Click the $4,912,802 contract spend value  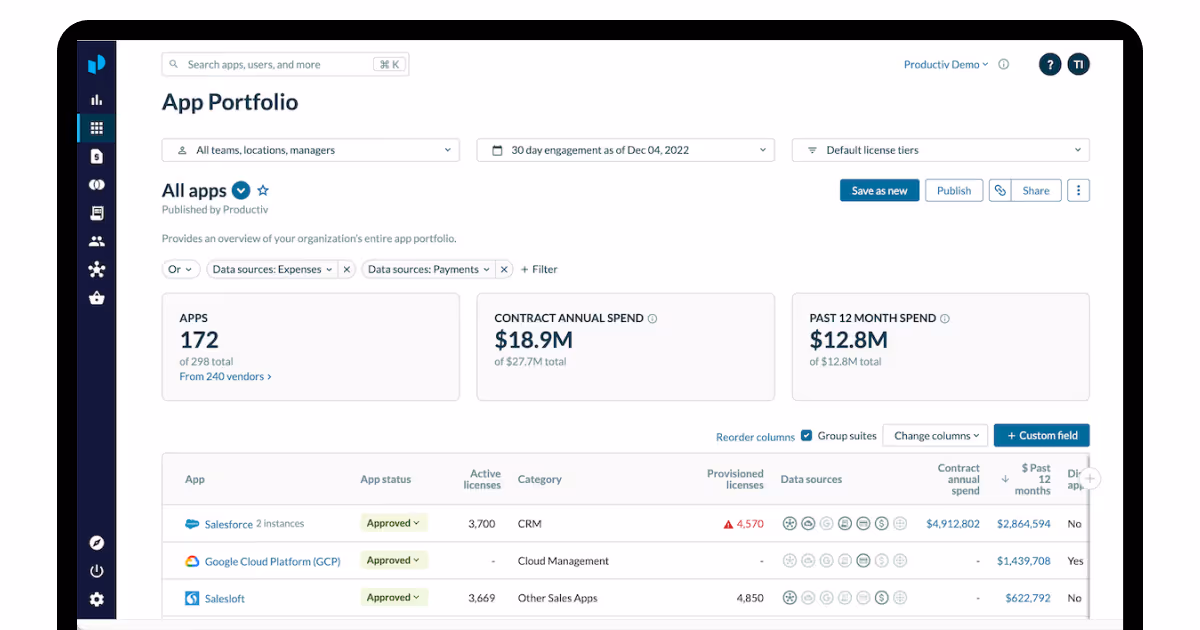pyautogui.click(x=953, y=524)
